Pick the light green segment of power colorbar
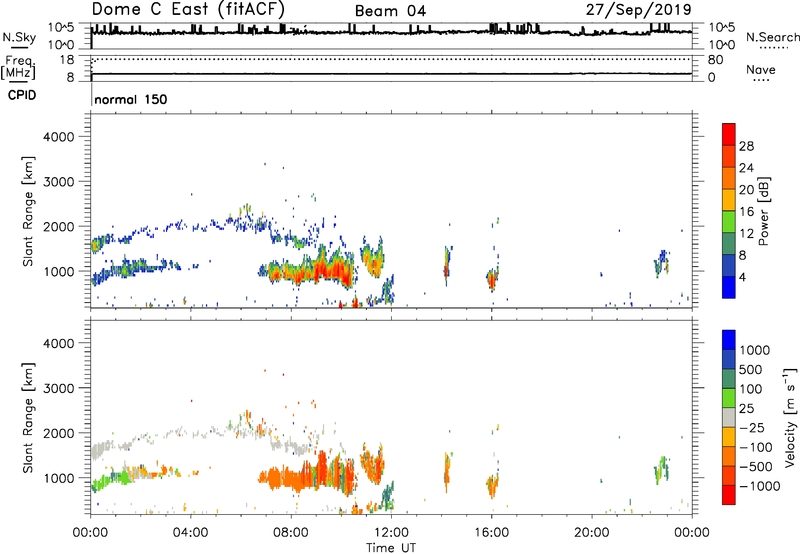This screenshot has height=554, width=800. (729, 221)
